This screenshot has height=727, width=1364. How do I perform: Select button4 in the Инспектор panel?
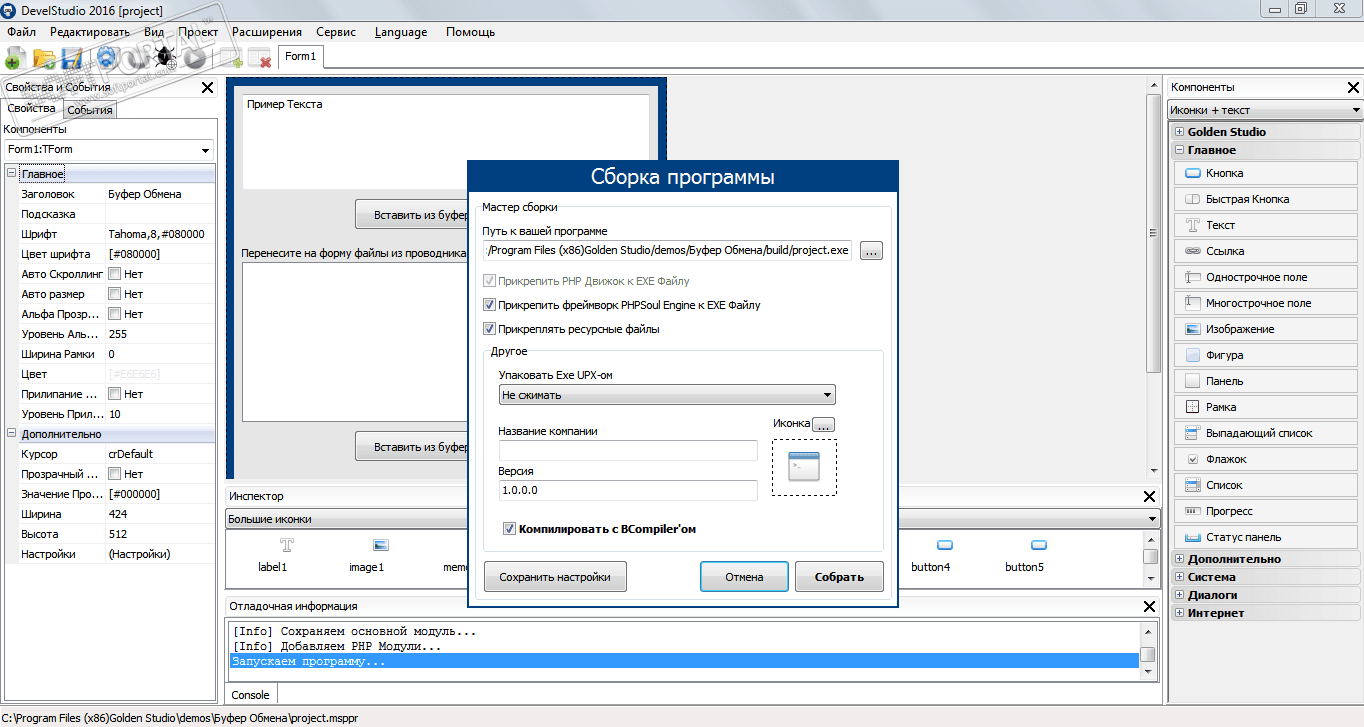point(930,555)
